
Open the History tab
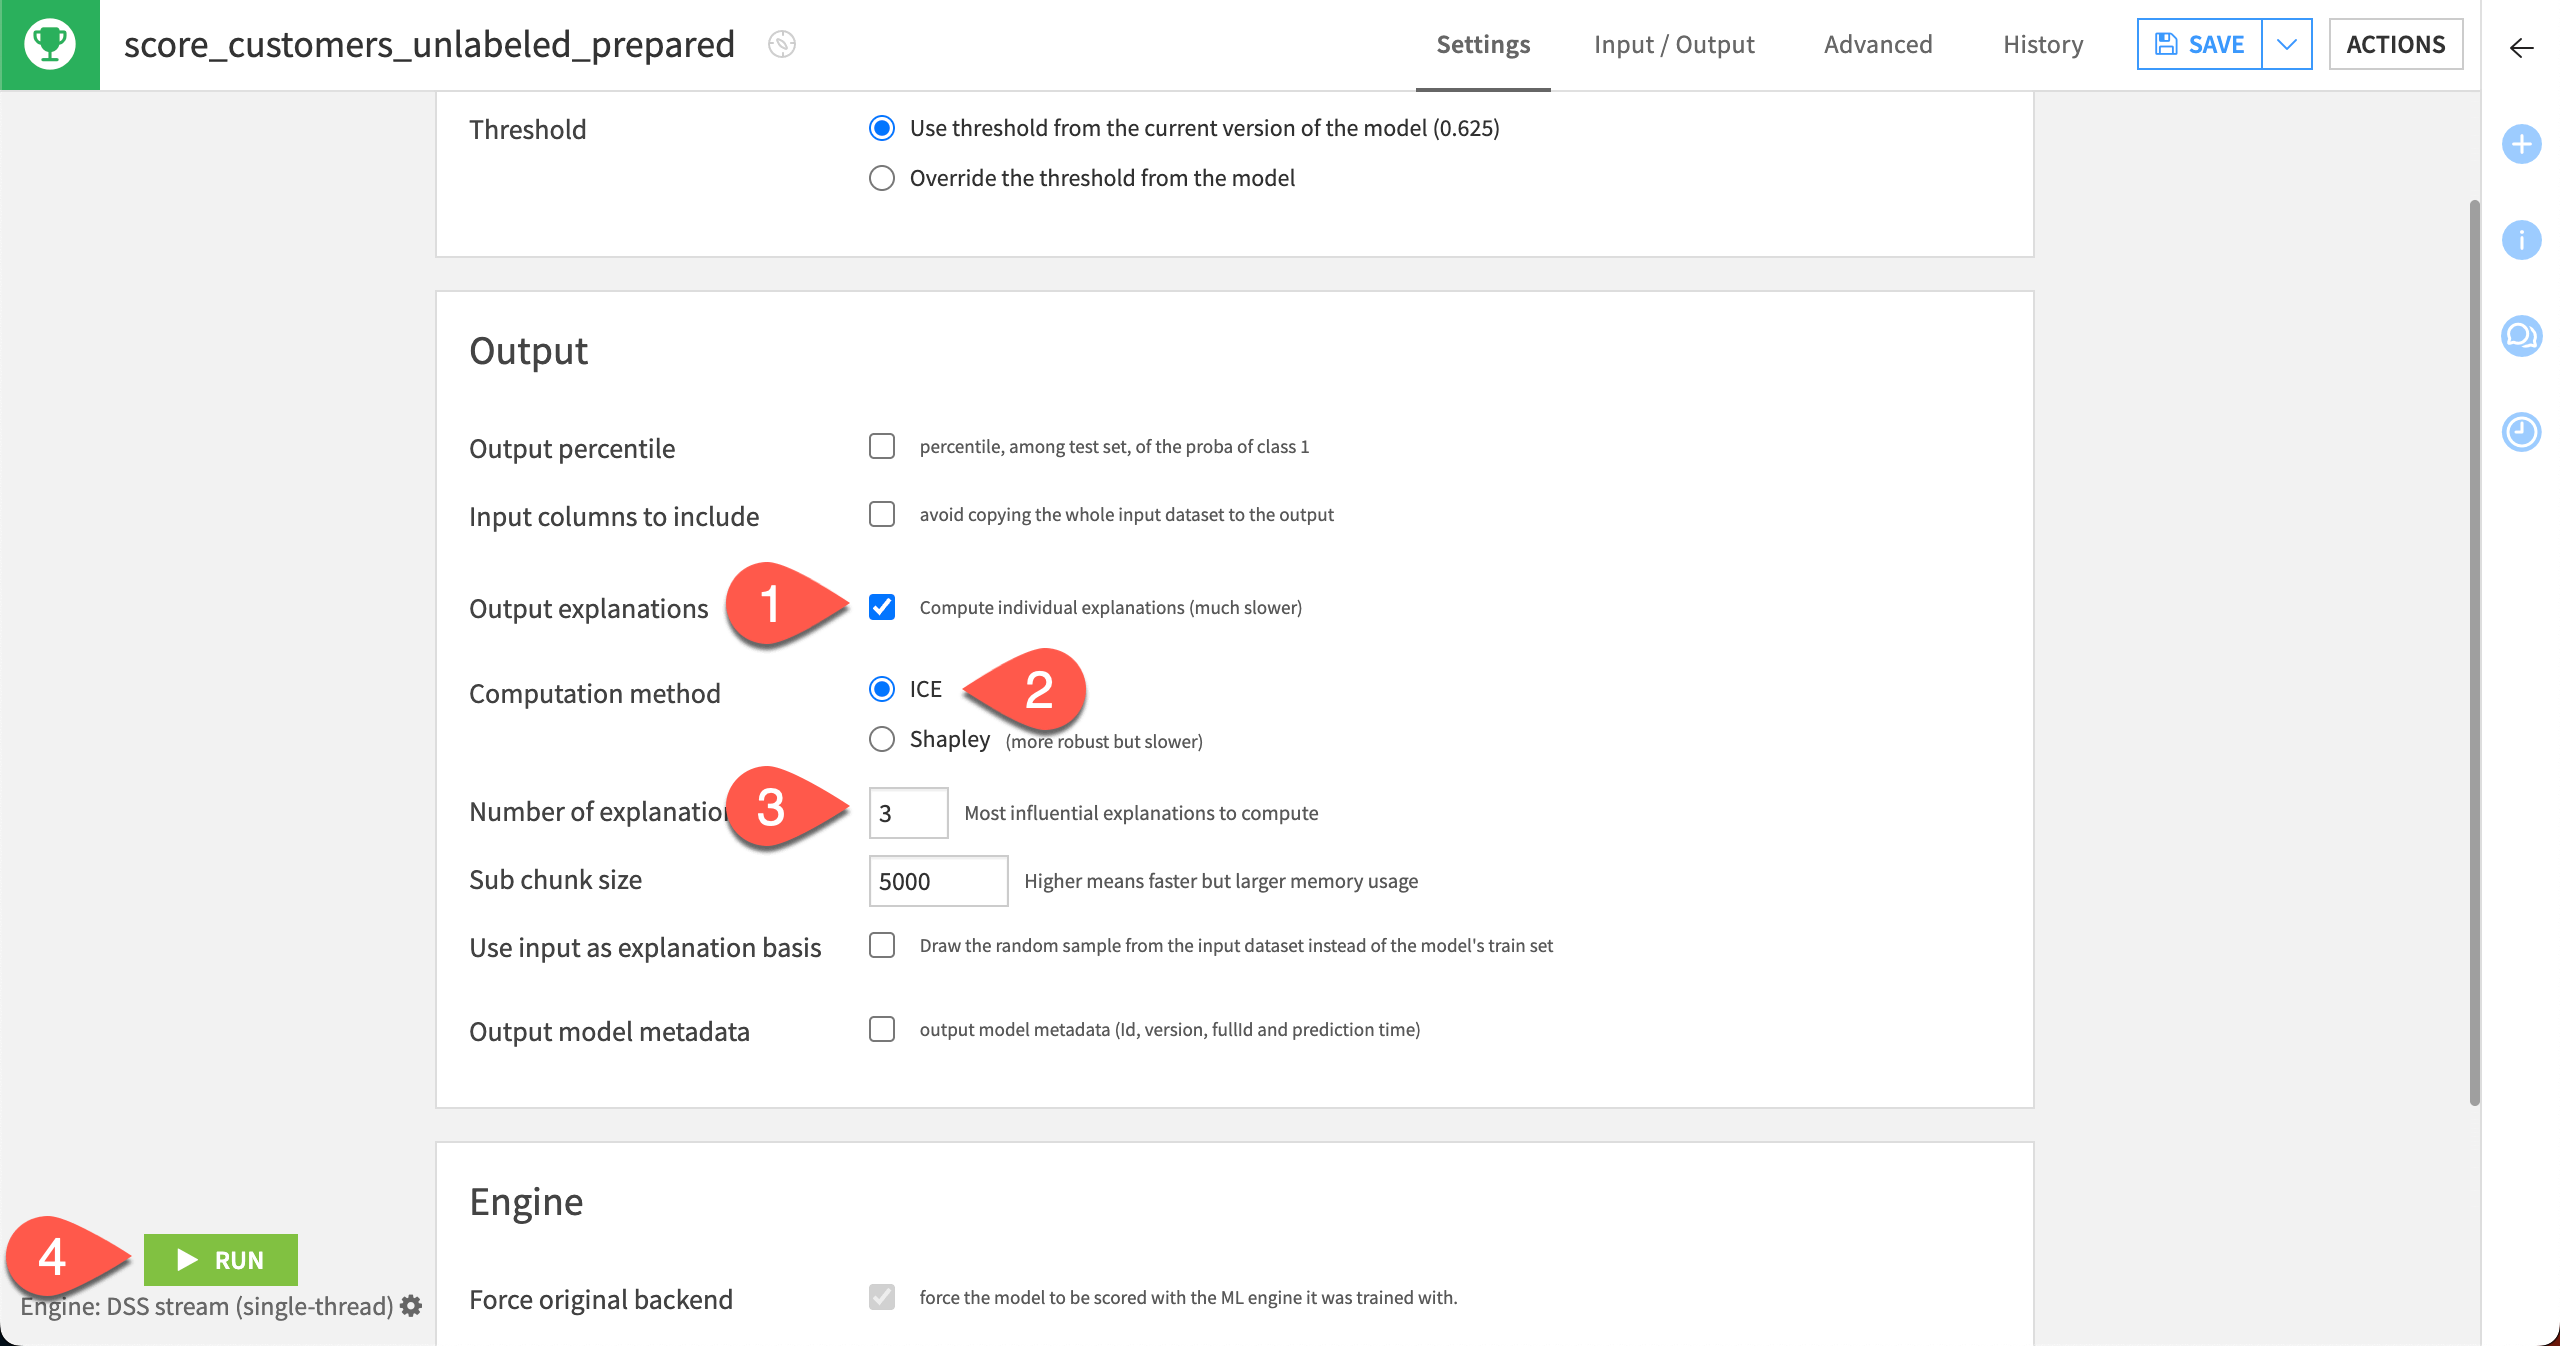point(2043,45)
